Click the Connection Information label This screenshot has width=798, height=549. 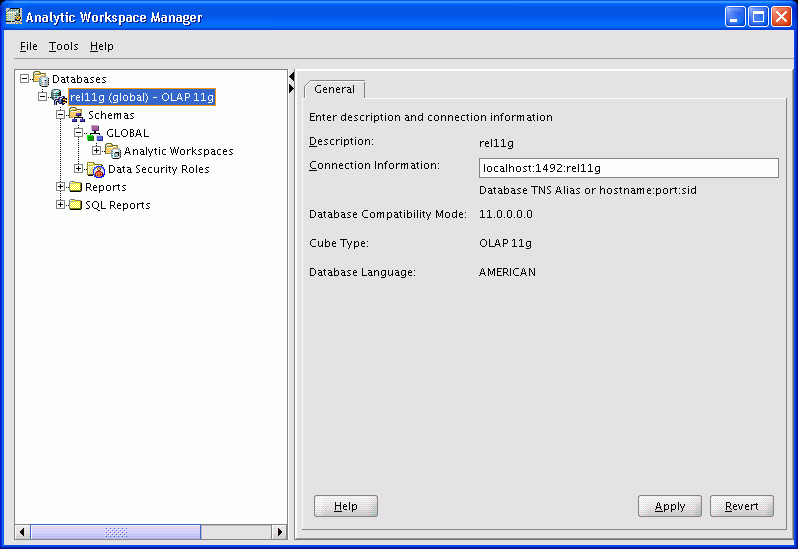point(375,165)
